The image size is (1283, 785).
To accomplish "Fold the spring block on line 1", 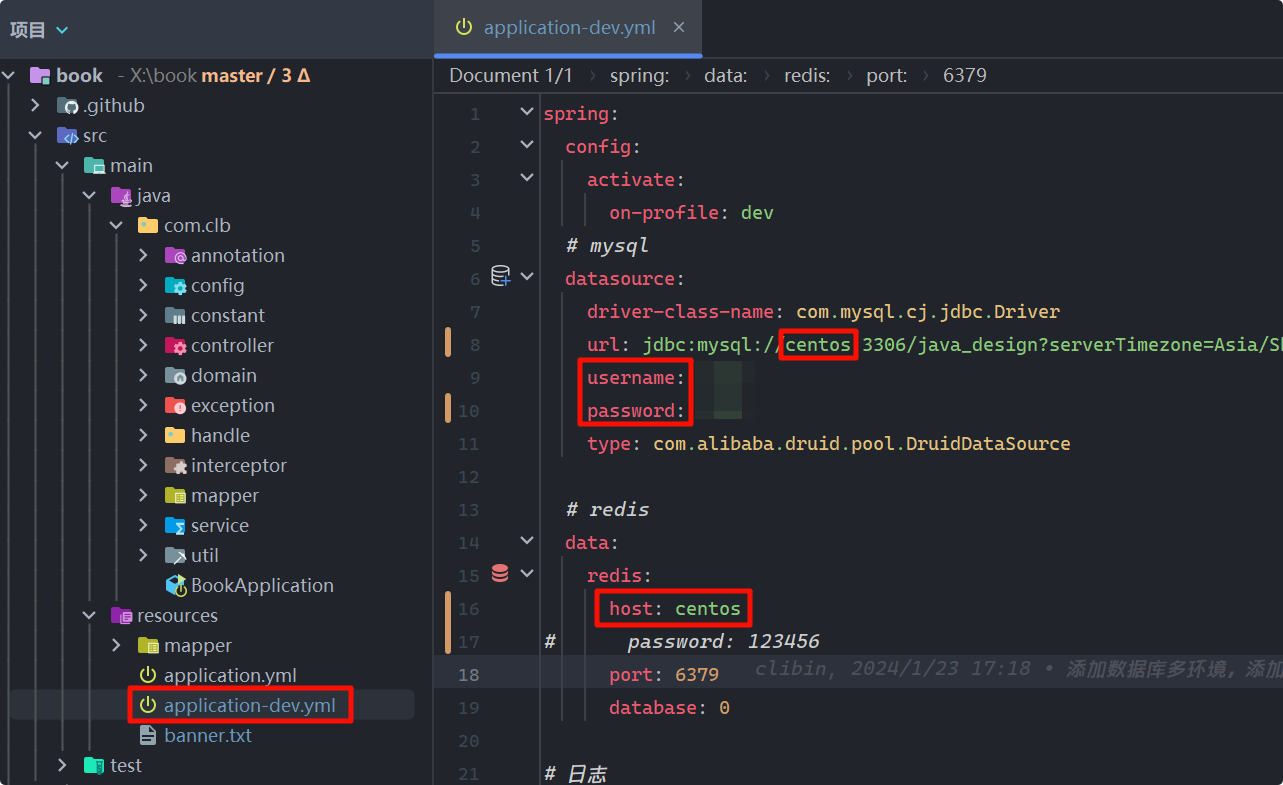I will pyautogui.click(x=527, y=113).
